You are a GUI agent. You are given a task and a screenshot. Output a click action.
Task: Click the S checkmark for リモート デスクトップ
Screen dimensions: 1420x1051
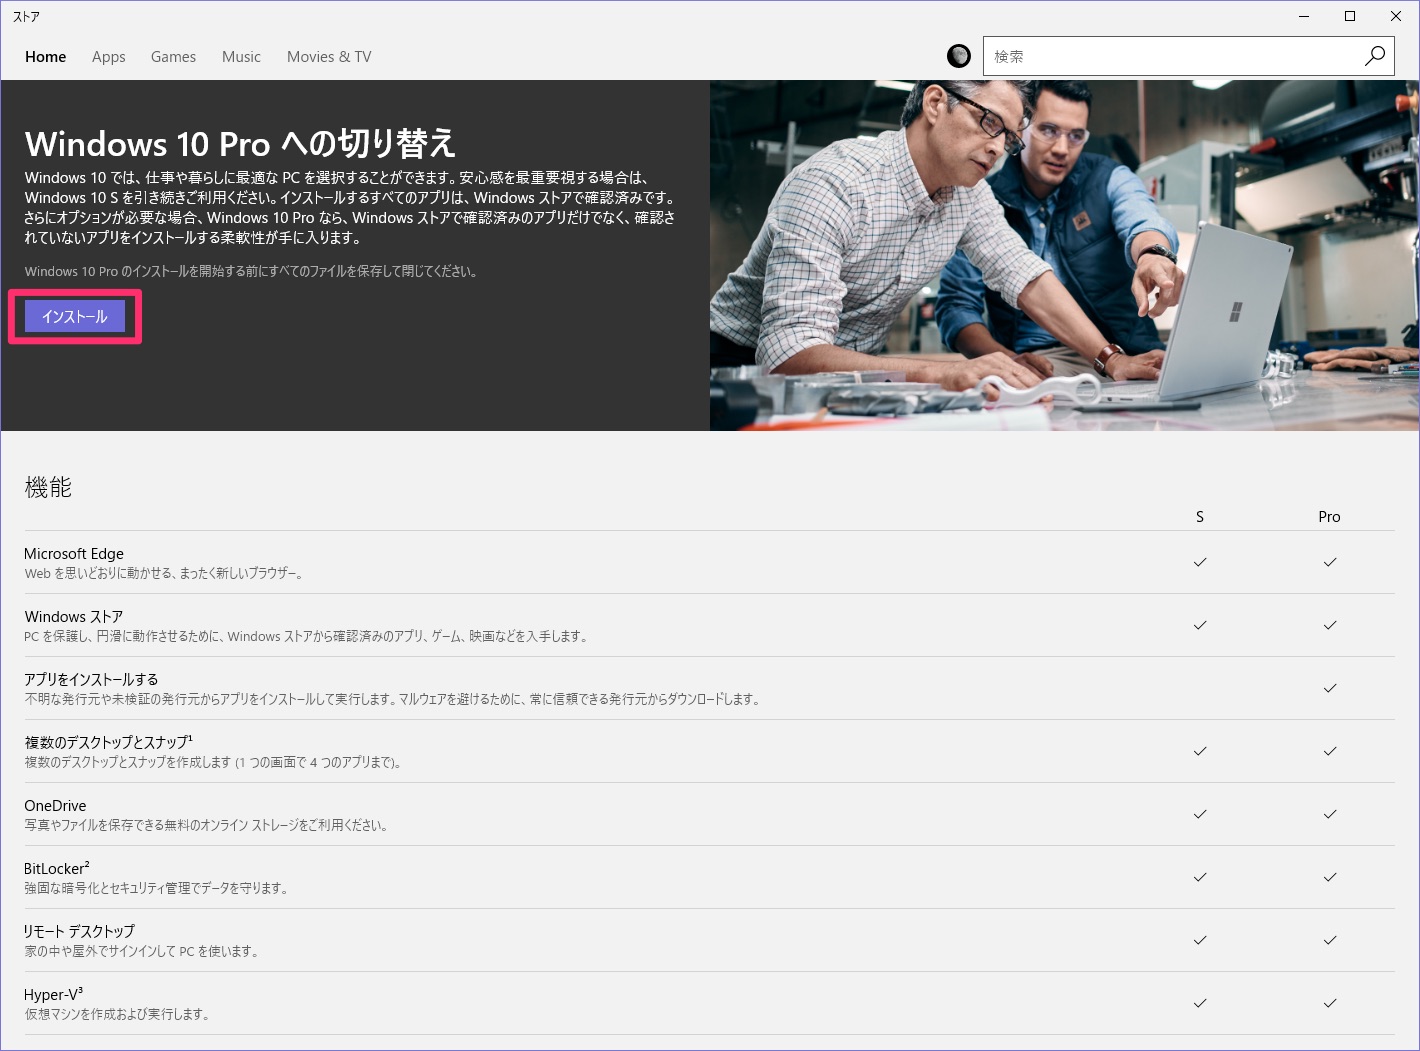click(1200, 940)
